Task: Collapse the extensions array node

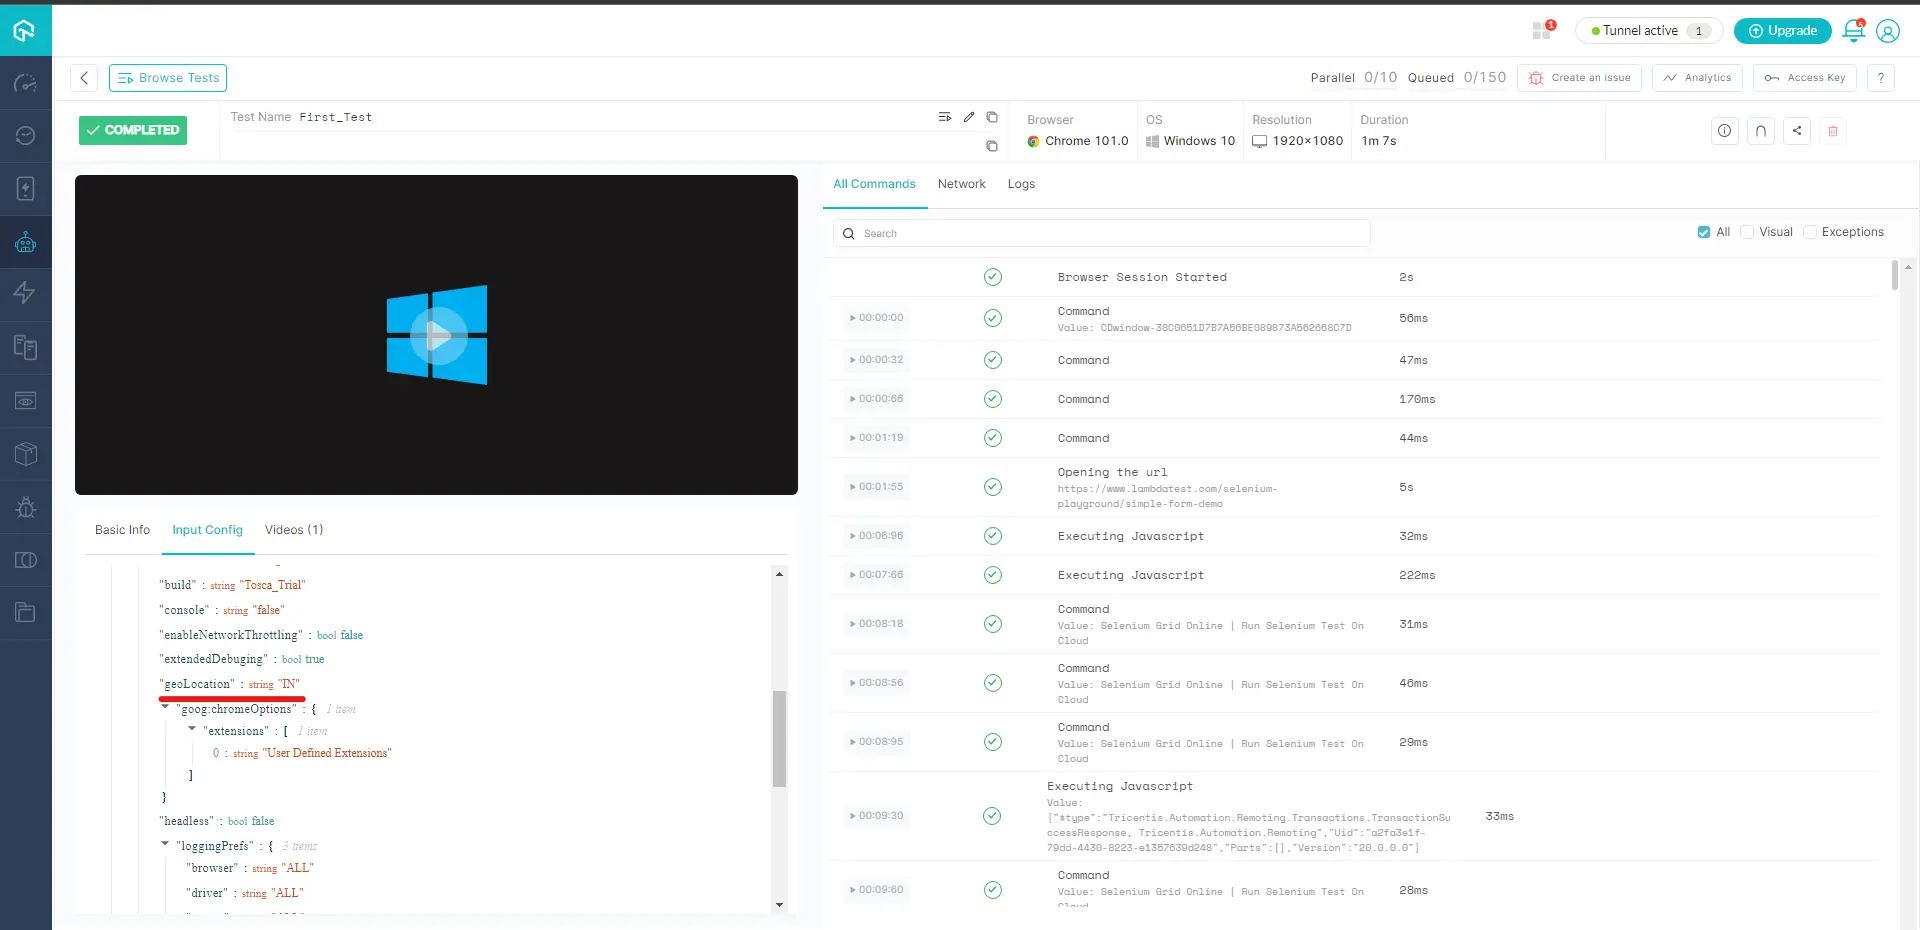Action: [x=192, y=730]
